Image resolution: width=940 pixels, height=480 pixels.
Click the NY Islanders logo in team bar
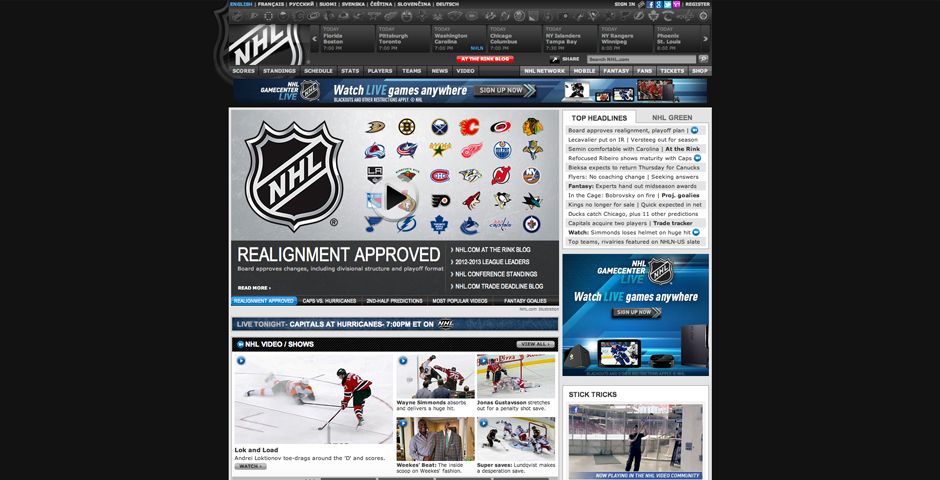[x=519, y=16]
